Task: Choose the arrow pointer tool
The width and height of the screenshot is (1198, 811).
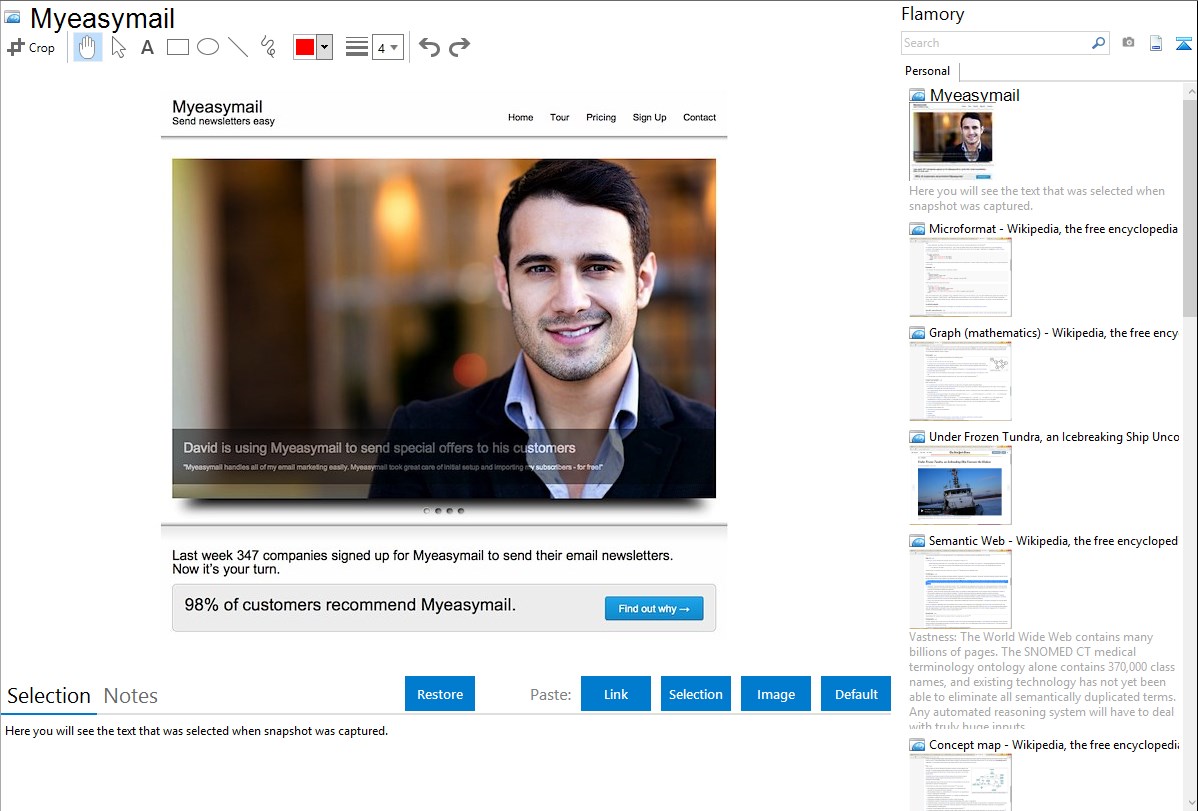Action: [x=119, y=47]
